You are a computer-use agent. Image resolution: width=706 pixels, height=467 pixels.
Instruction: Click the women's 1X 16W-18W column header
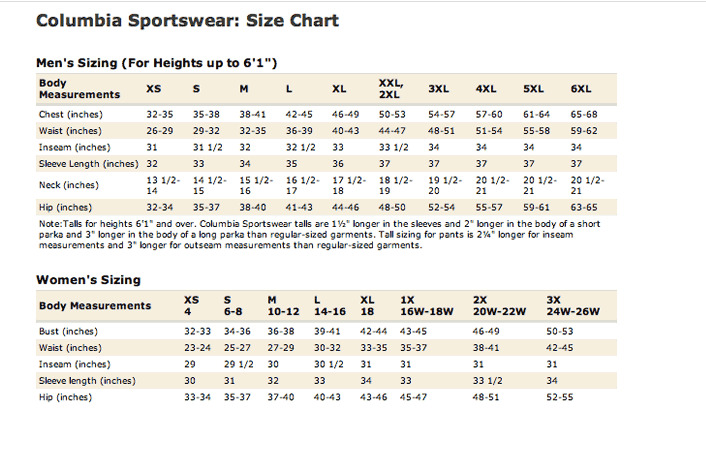click(426, 306)
